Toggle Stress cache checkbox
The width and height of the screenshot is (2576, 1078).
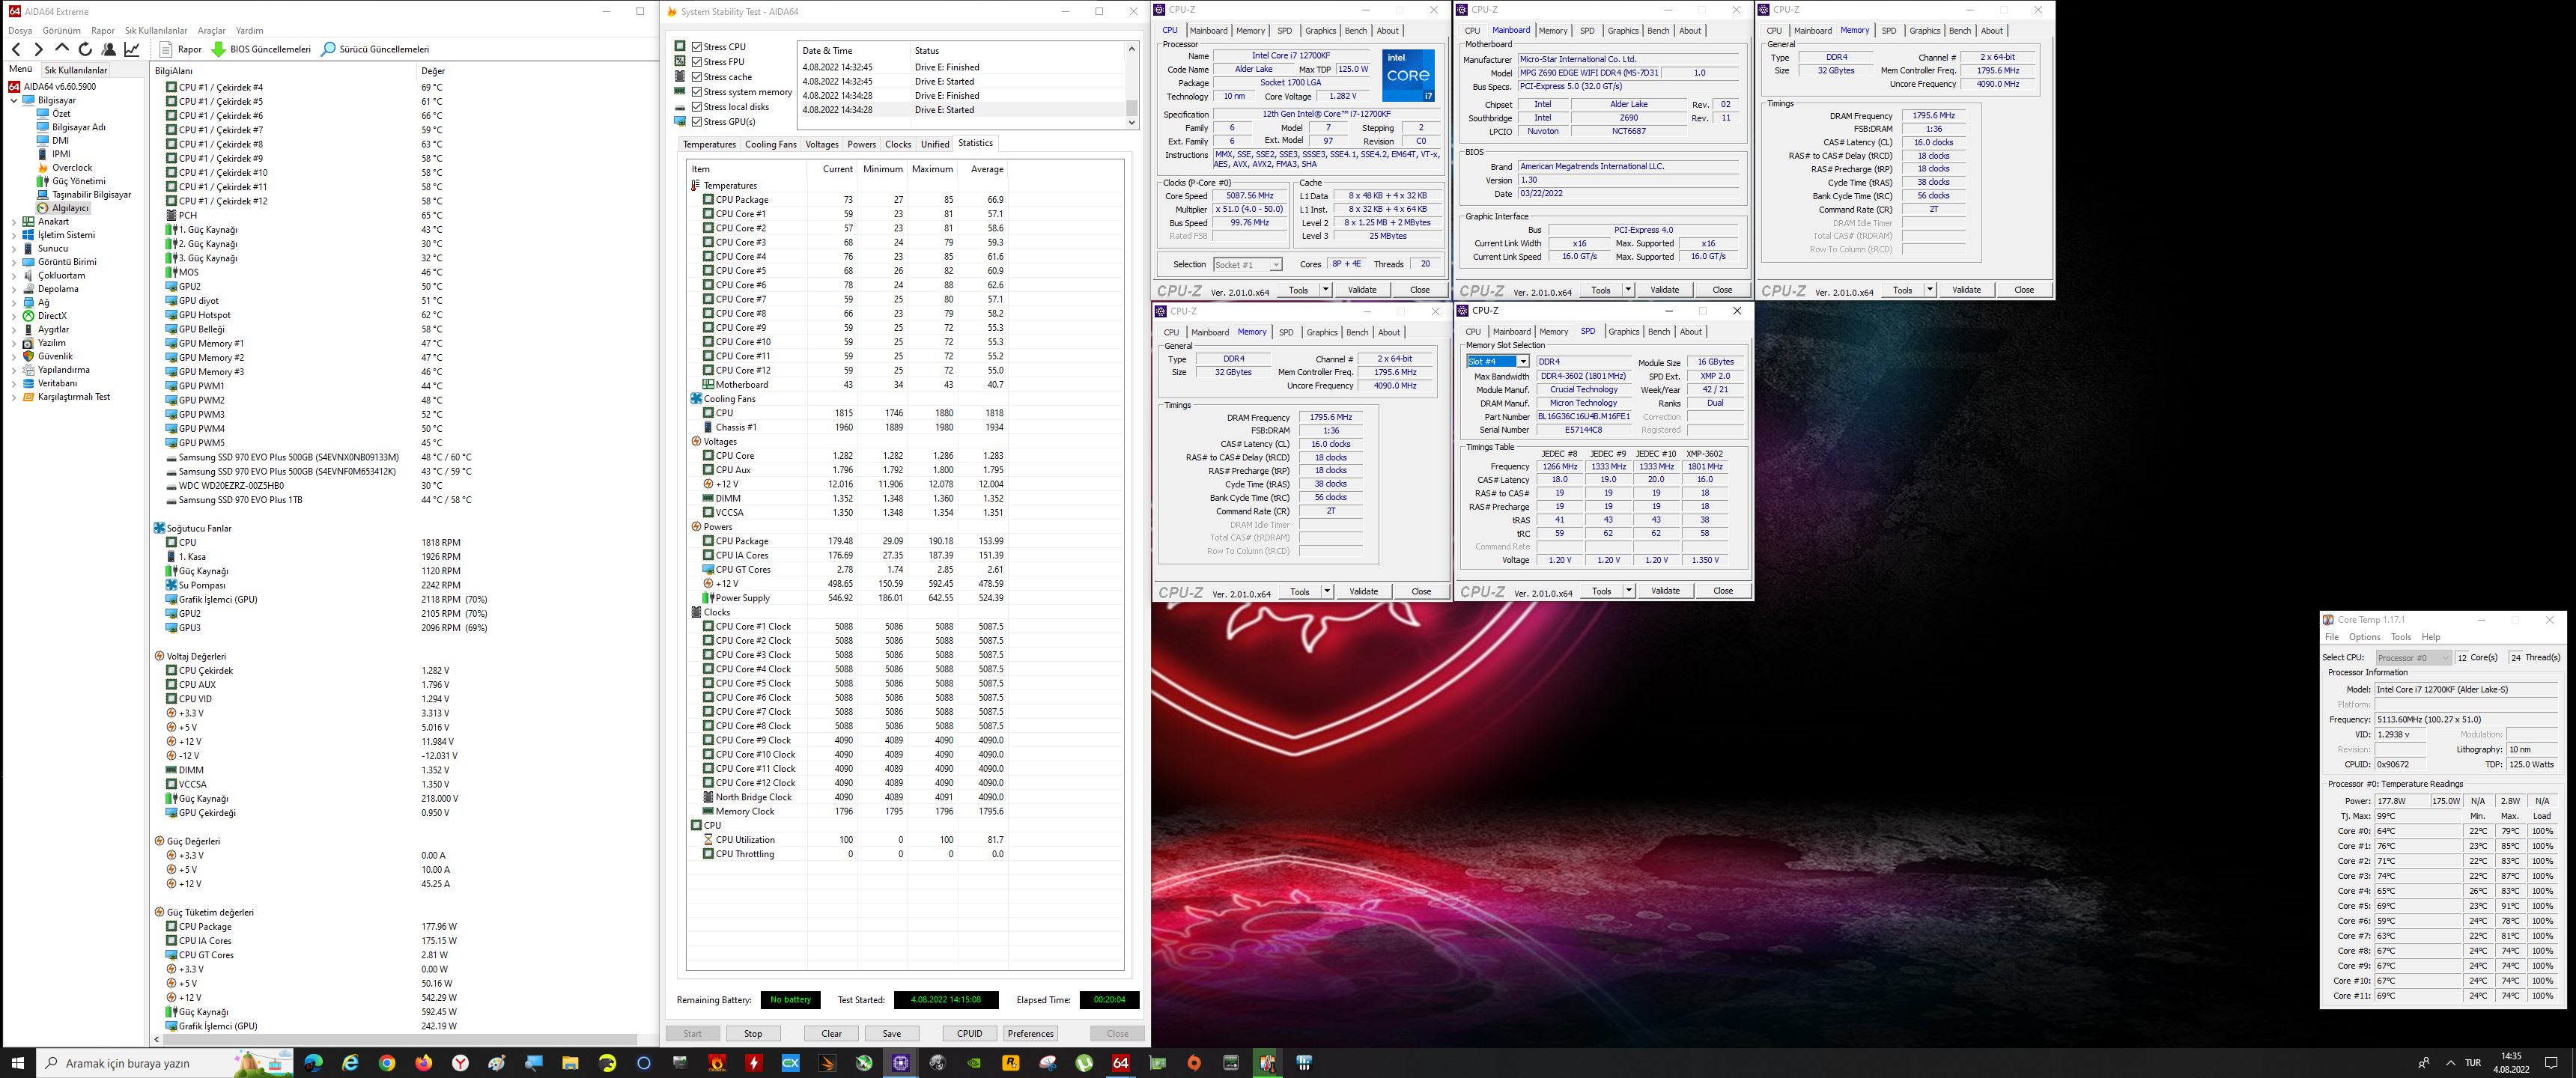pos(697,77)
